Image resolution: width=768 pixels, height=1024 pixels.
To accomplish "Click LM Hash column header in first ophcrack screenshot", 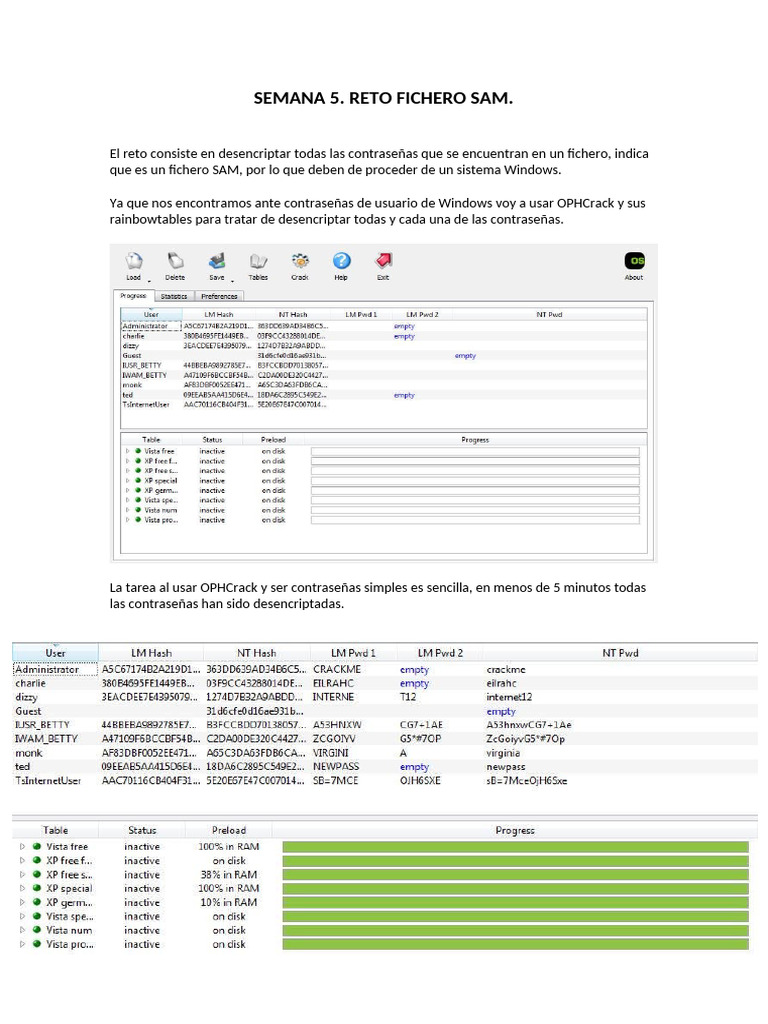I will (x=219, y=315).
